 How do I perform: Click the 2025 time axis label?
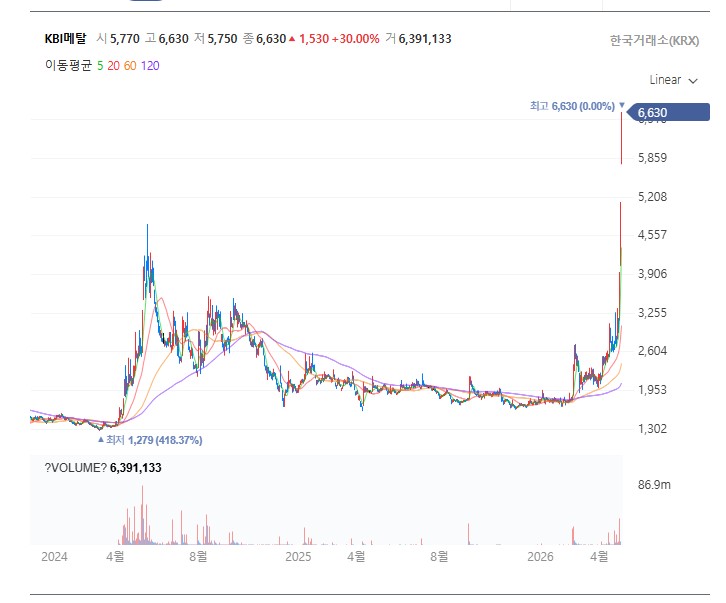point(298,556)
